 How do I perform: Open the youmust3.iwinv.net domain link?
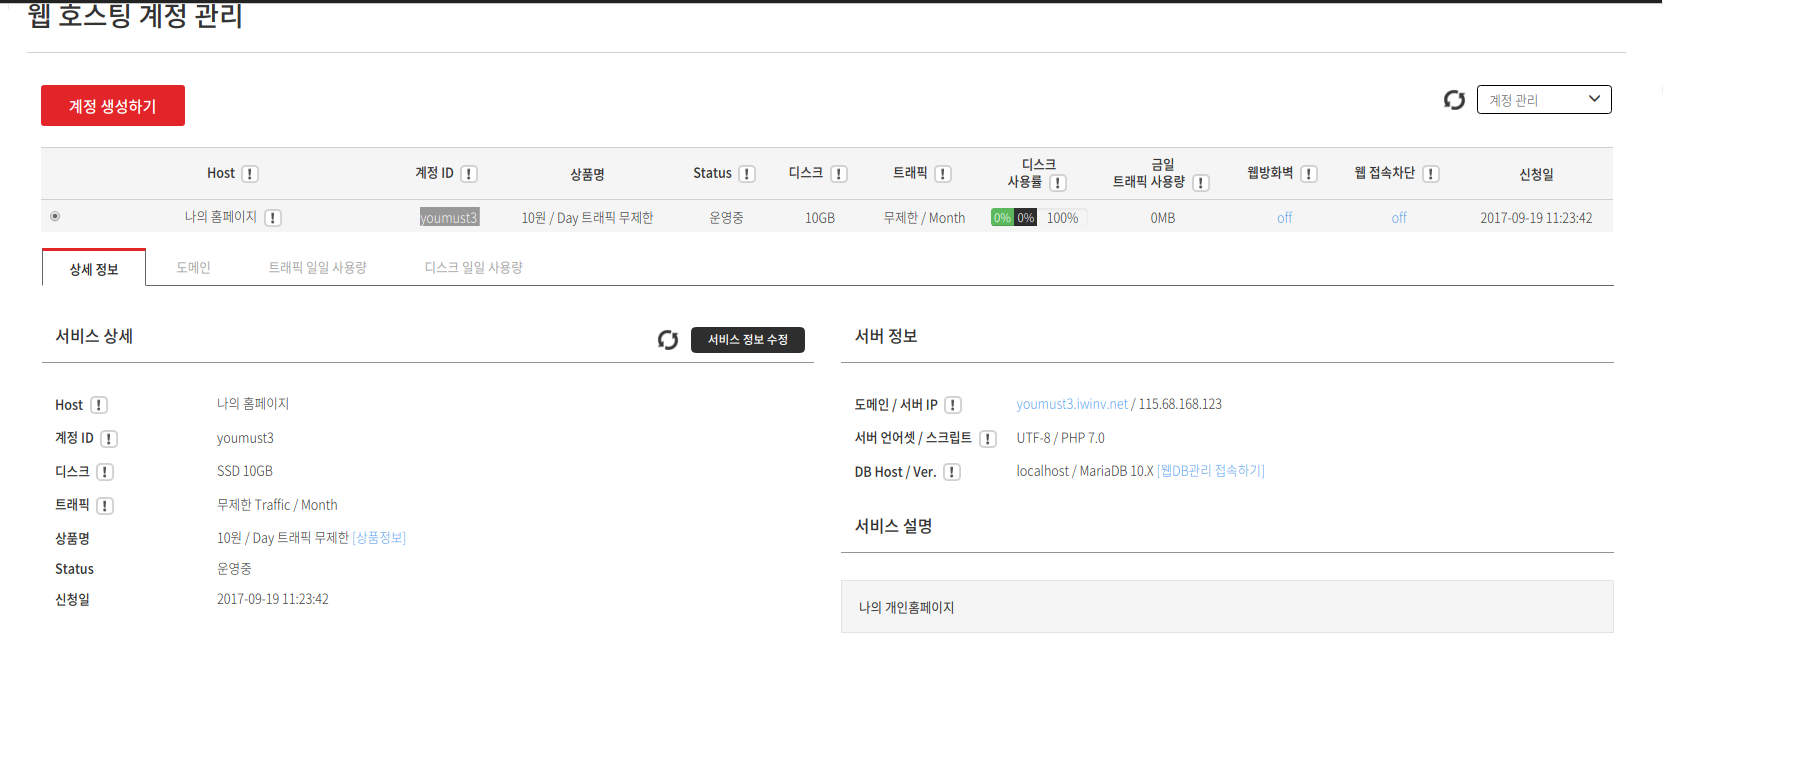(1071, 405)
